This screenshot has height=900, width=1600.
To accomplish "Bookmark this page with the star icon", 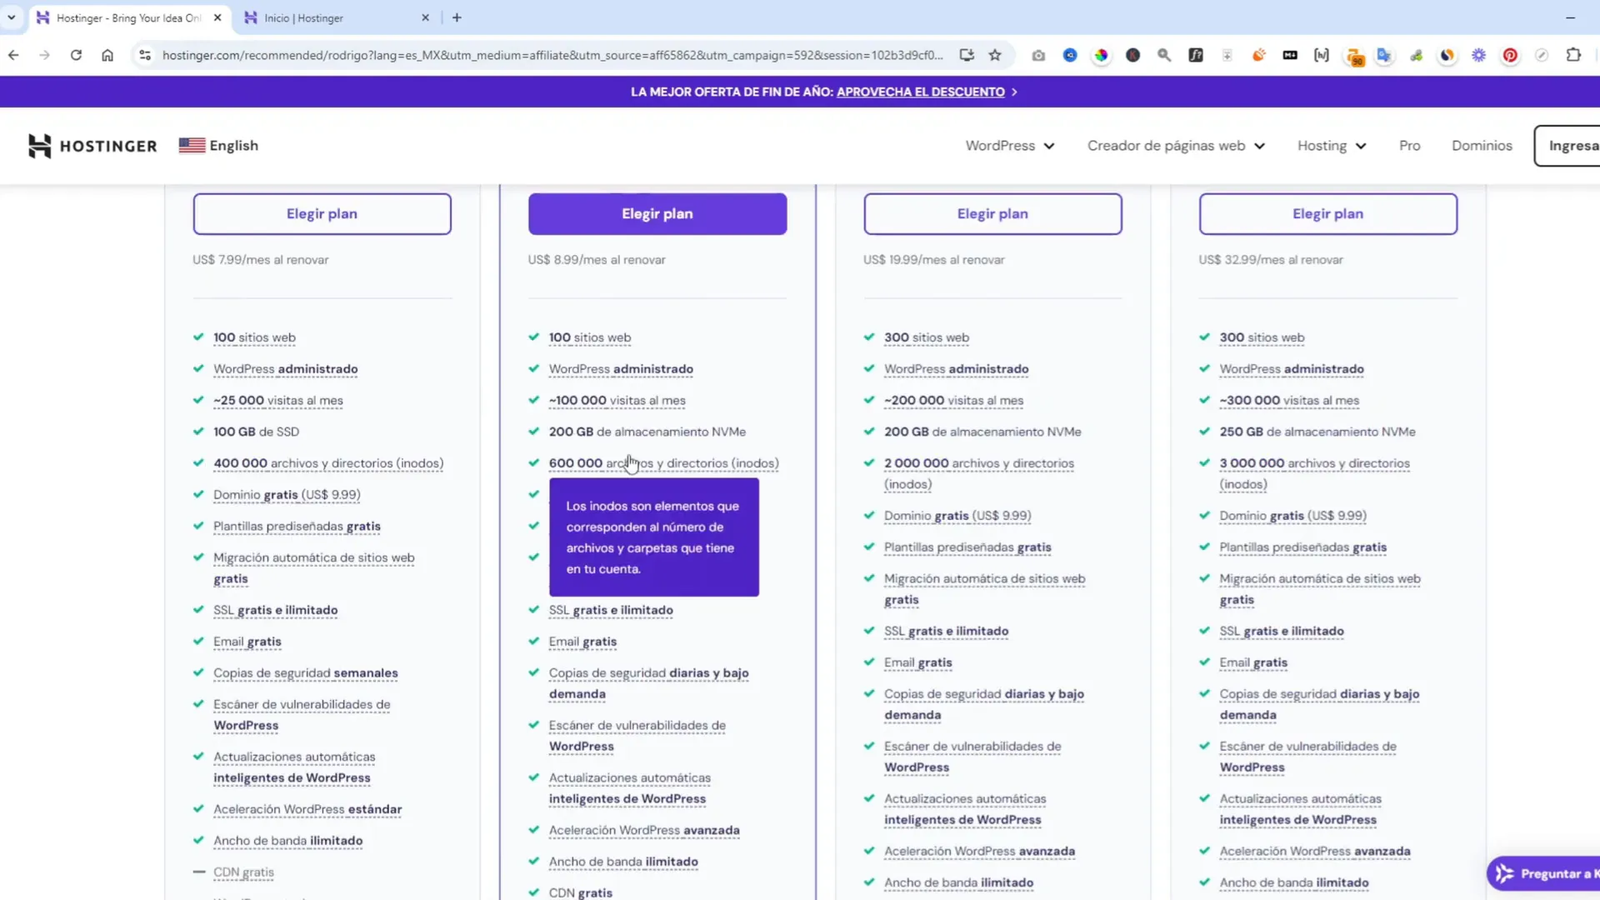I will click(995, 55).
